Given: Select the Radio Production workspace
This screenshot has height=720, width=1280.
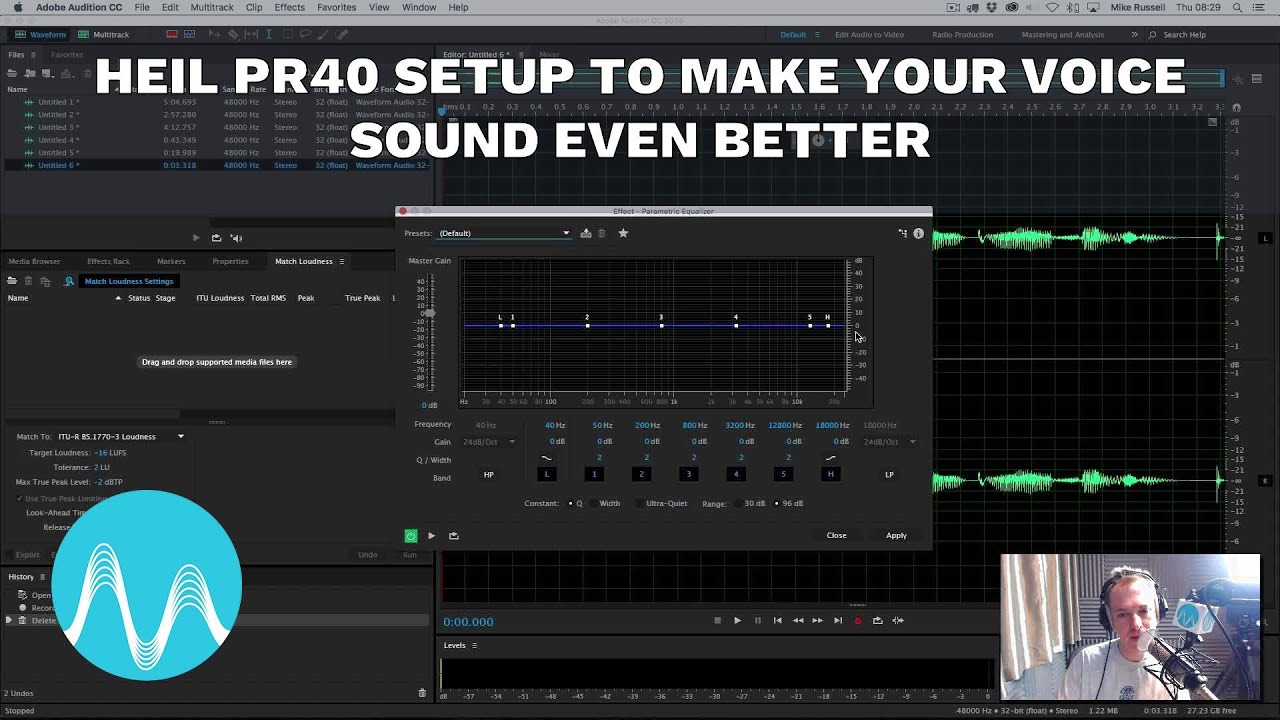Looking at the screenshot, I should click(962, 35).
